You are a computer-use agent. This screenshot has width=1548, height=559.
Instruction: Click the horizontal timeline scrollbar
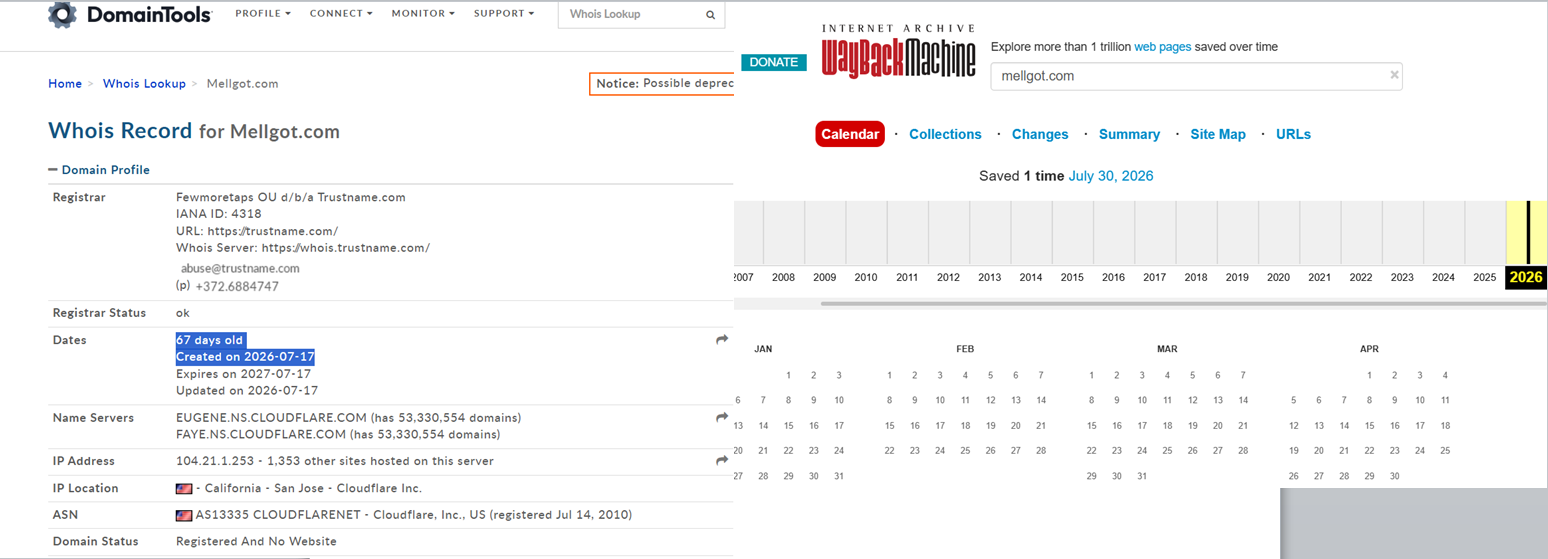pos(1182,303)
